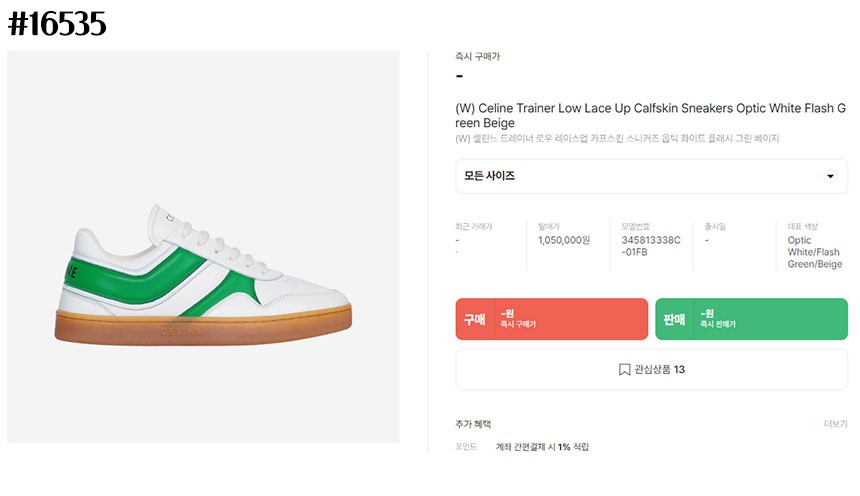
Task: Open the 모든 사이즈 size selector
Action: pos(652,176)
